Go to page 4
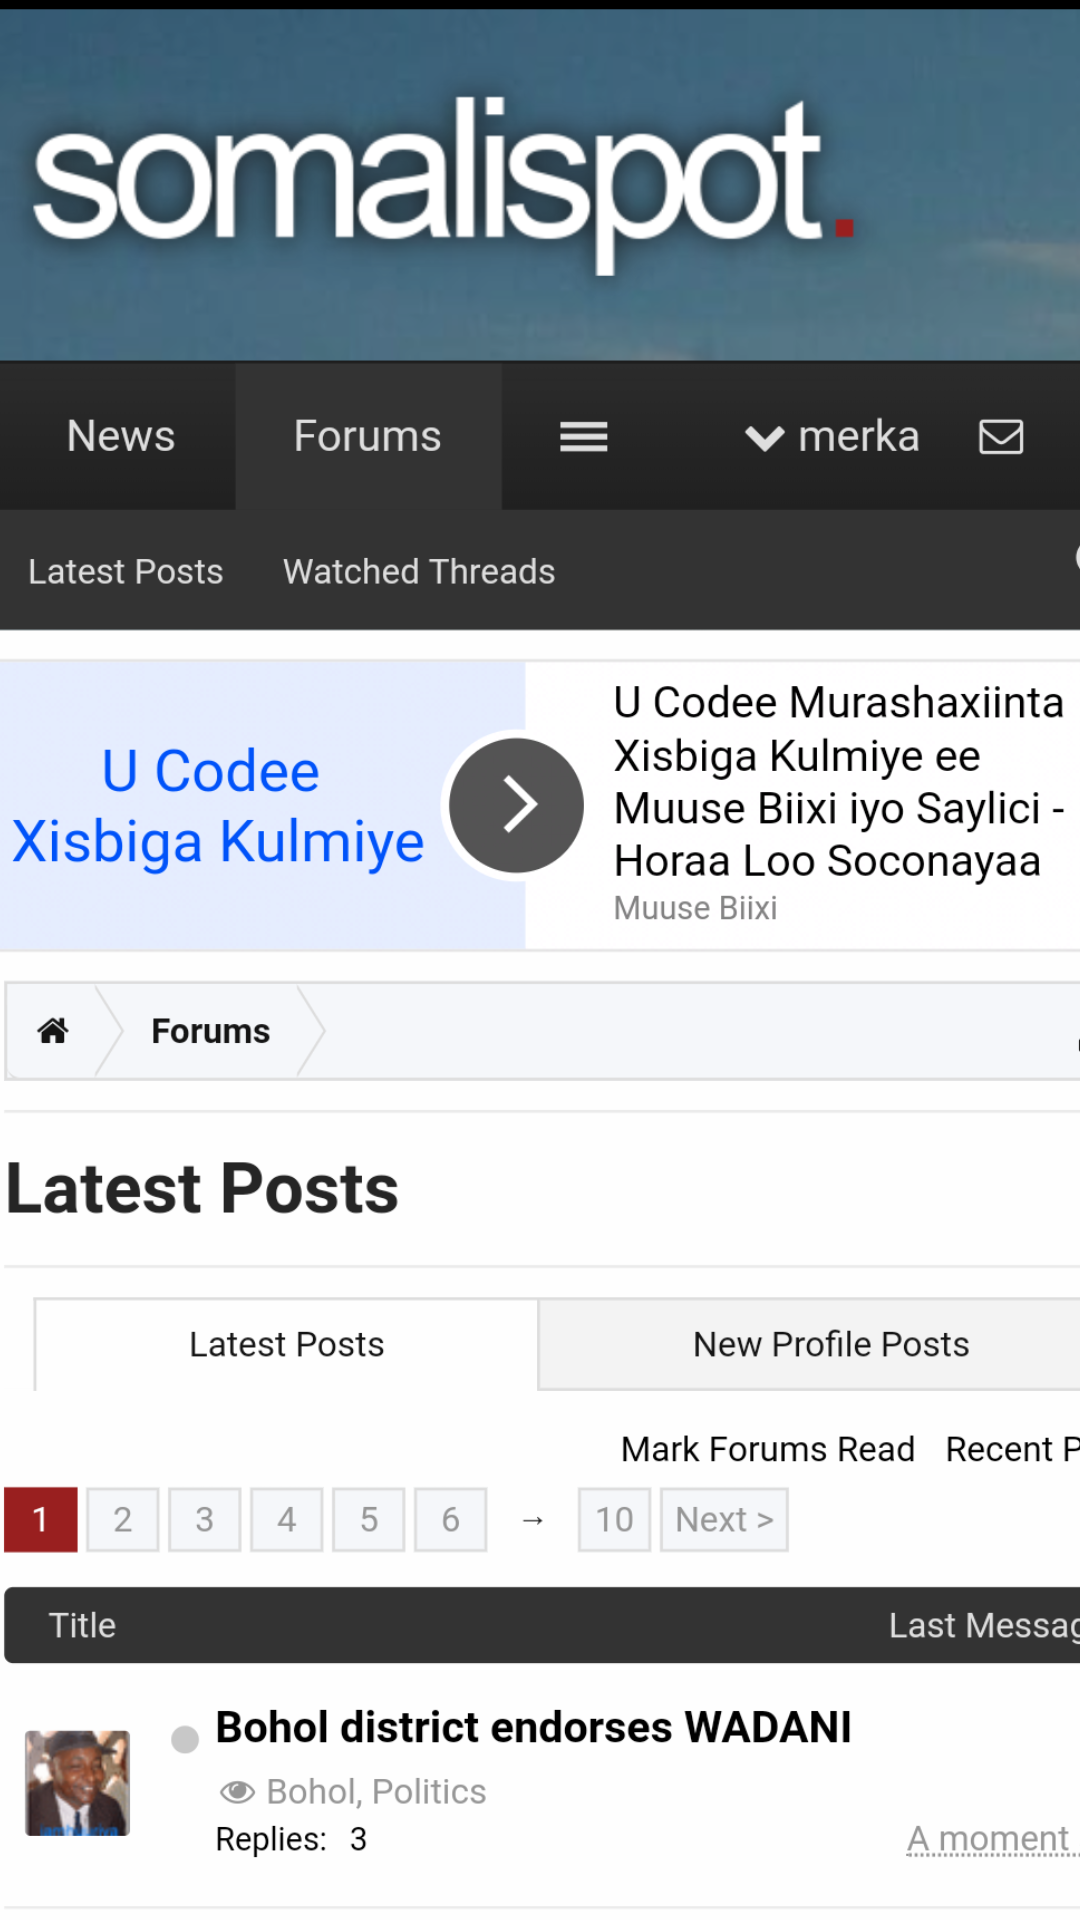 click(x=287, y=1520)
